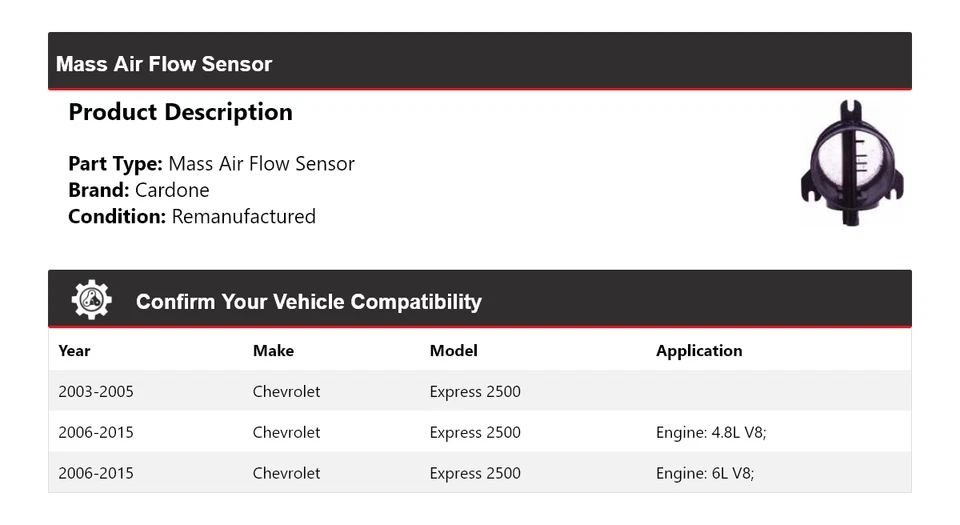Click the Confirm Your Vehicle Compatibility header

click(308, 301)
